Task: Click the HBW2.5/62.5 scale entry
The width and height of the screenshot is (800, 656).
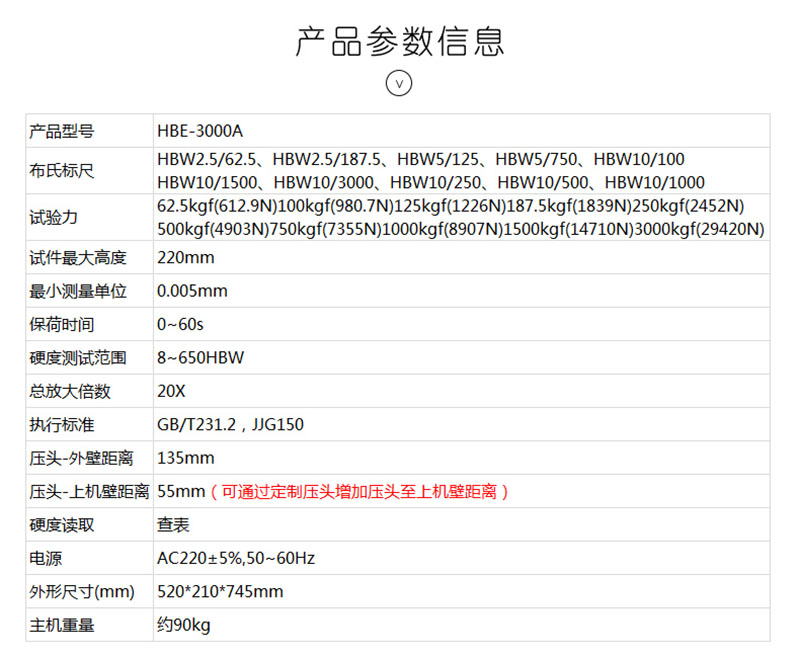Action: click(207, 160)
